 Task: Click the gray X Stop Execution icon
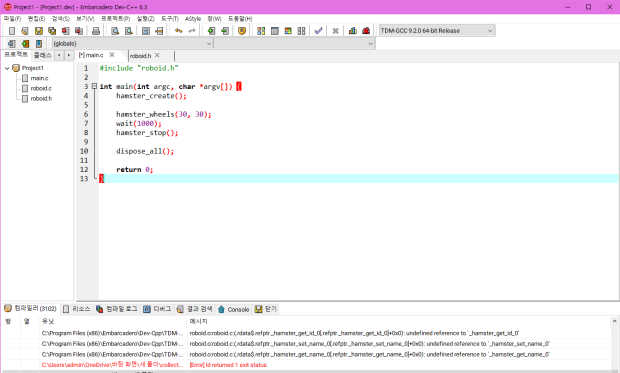coord(335,30)
